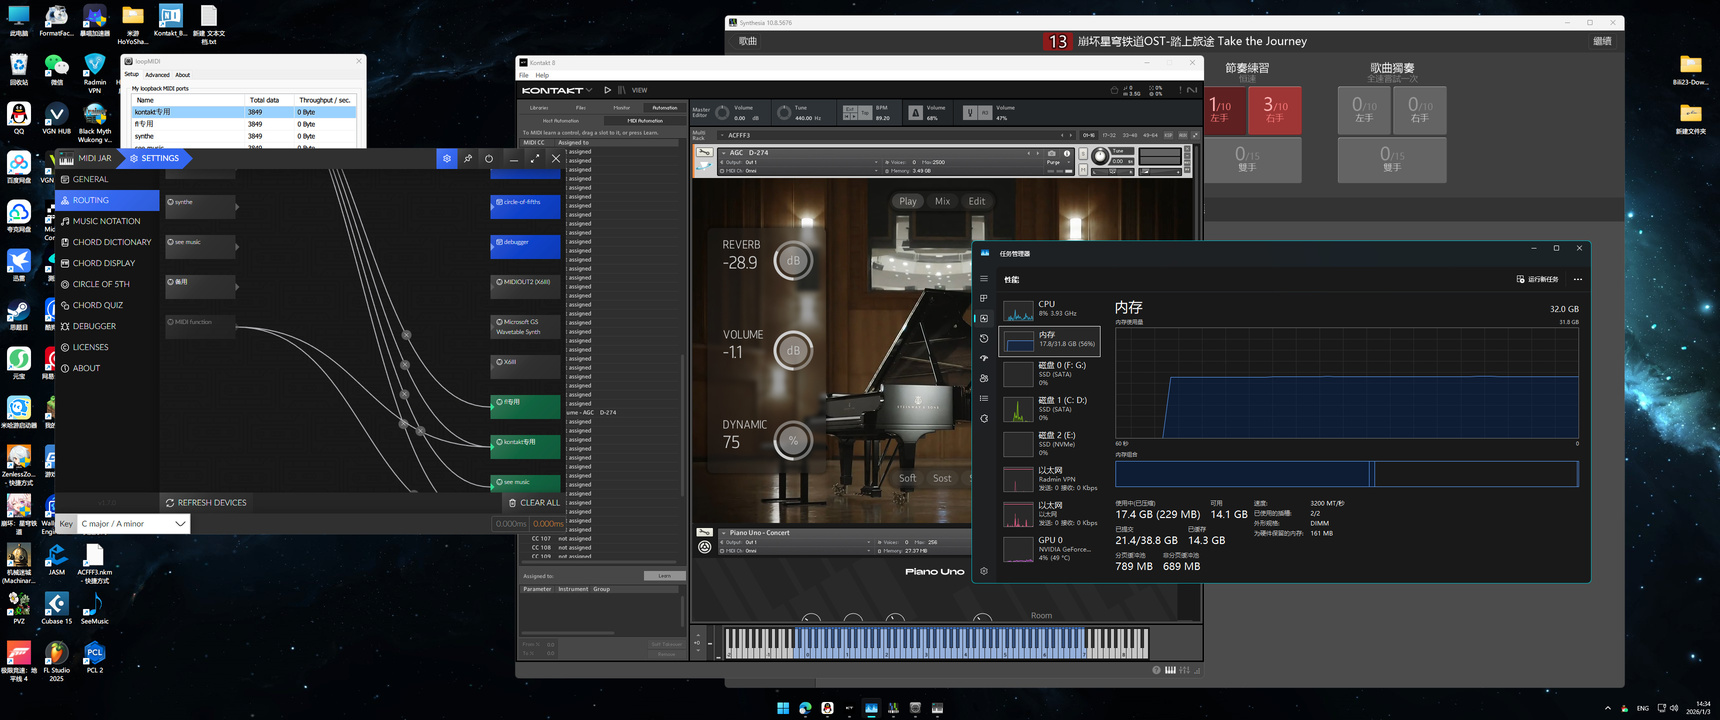Viewport: 1720px width, 720px height.
Task: Open the Key dropdown showing C major / A minor
Action: [x=133, y=523]
